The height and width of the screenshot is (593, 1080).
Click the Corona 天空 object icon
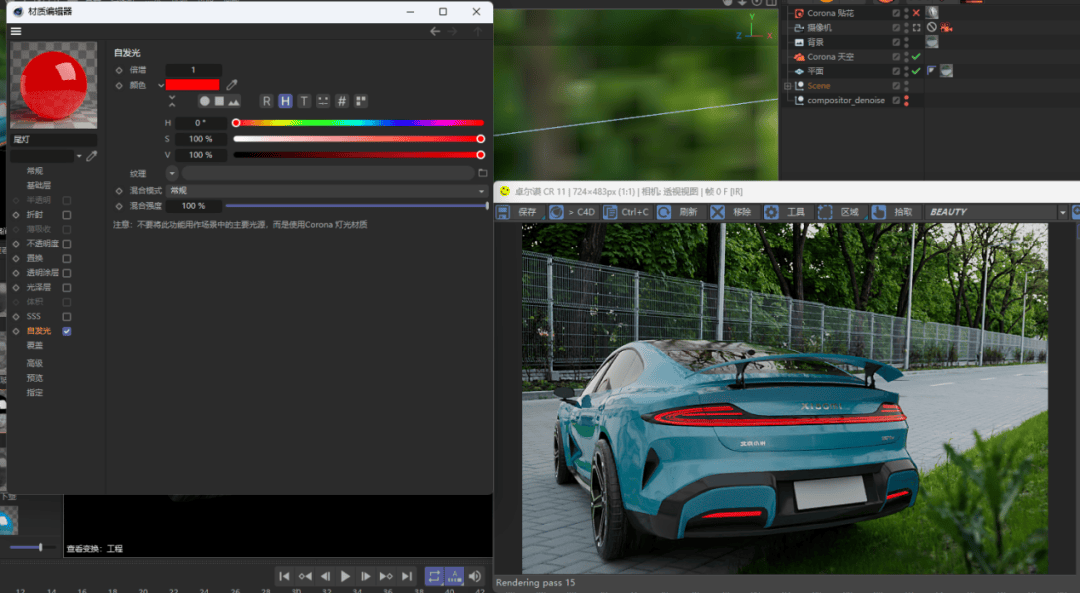click(799, 57)
